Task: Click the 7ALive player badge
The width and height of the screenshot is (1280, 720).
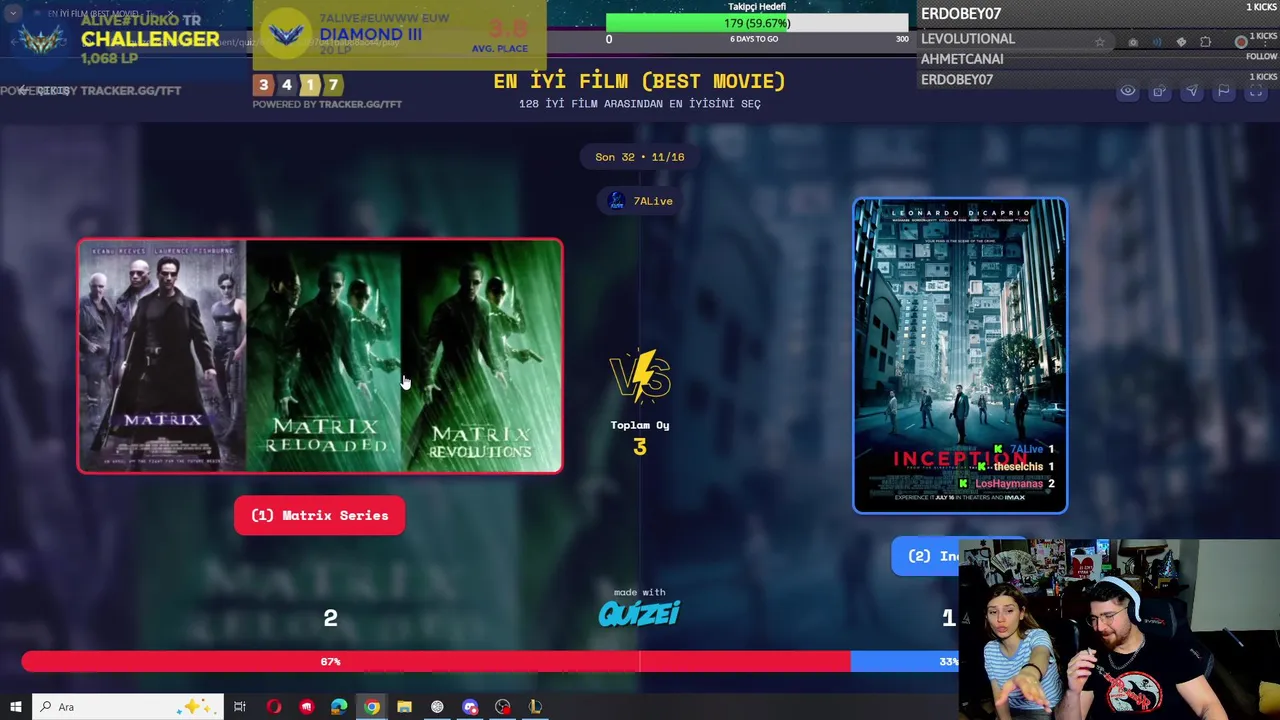Action: tap(641, 201)
